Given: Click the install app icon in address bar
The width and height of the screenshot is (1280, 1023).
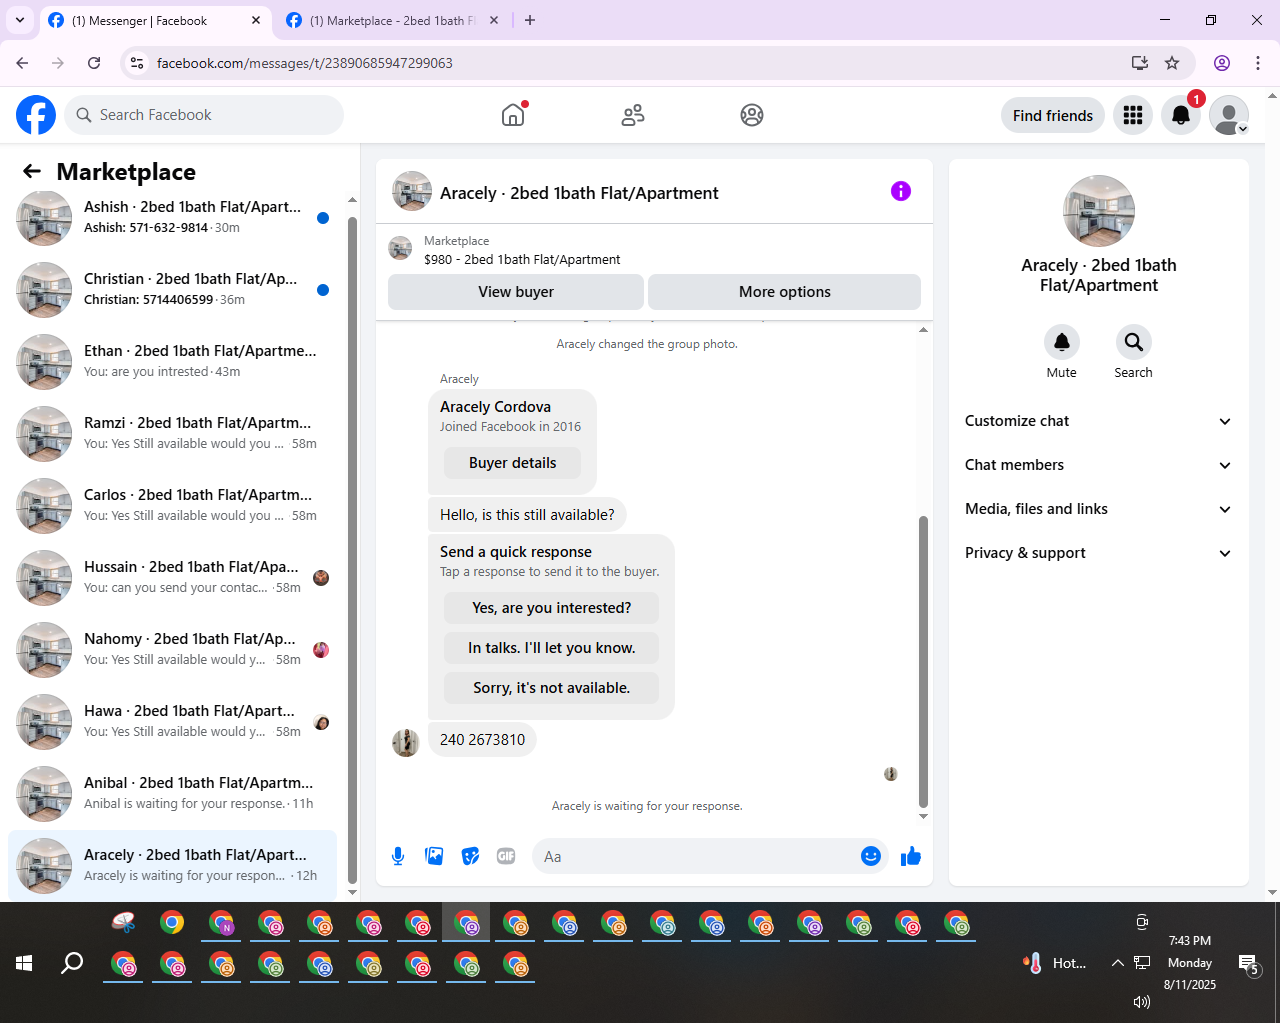Looking at the screenshot, I should pos(1140,63).
